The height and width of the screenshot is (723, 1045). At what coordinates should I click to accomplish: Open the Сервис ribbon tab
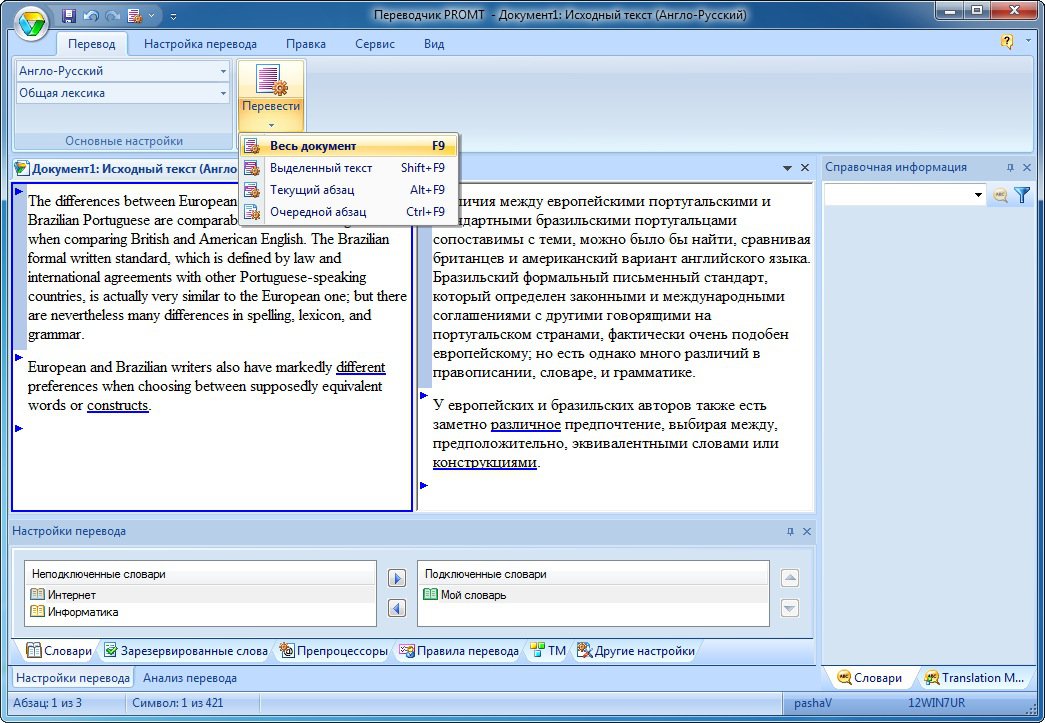375,44
